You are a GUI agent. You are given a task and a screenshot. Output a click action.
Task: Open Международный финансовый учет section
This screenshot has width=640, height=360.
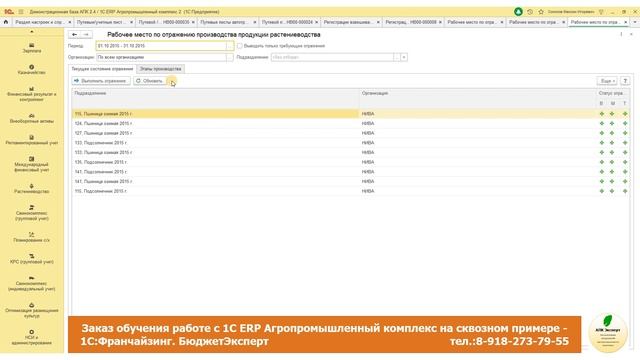point(32,164)
